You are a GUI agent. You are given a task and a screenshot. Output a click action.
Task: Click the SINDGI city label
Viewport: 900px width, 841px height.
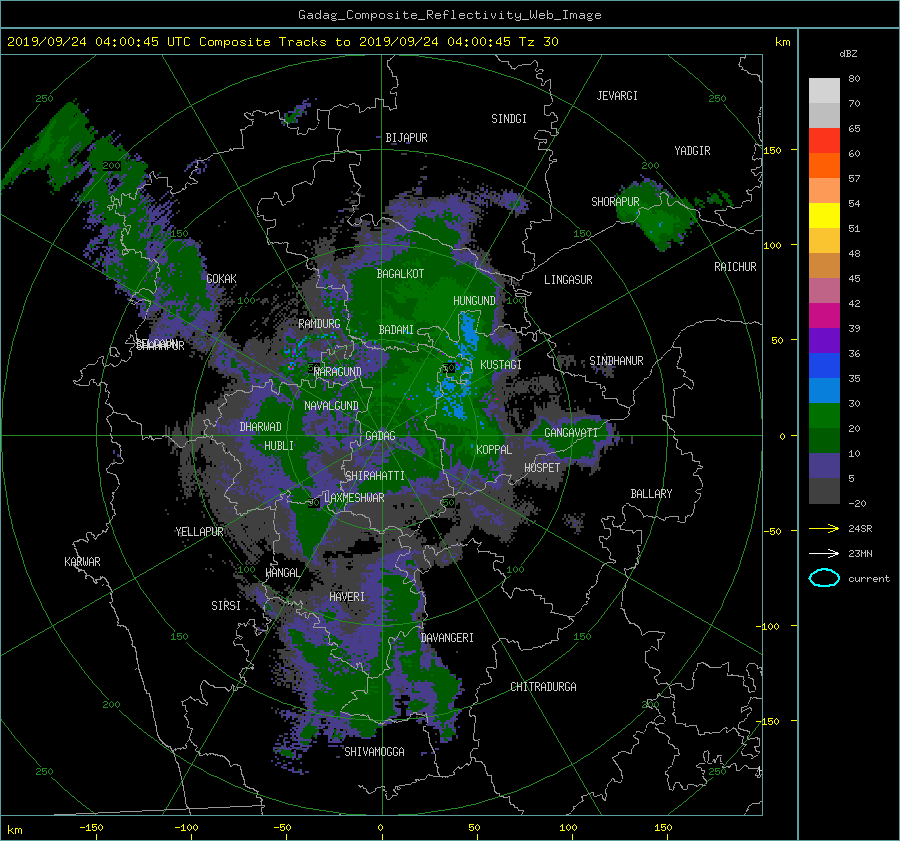click(509, 119)
